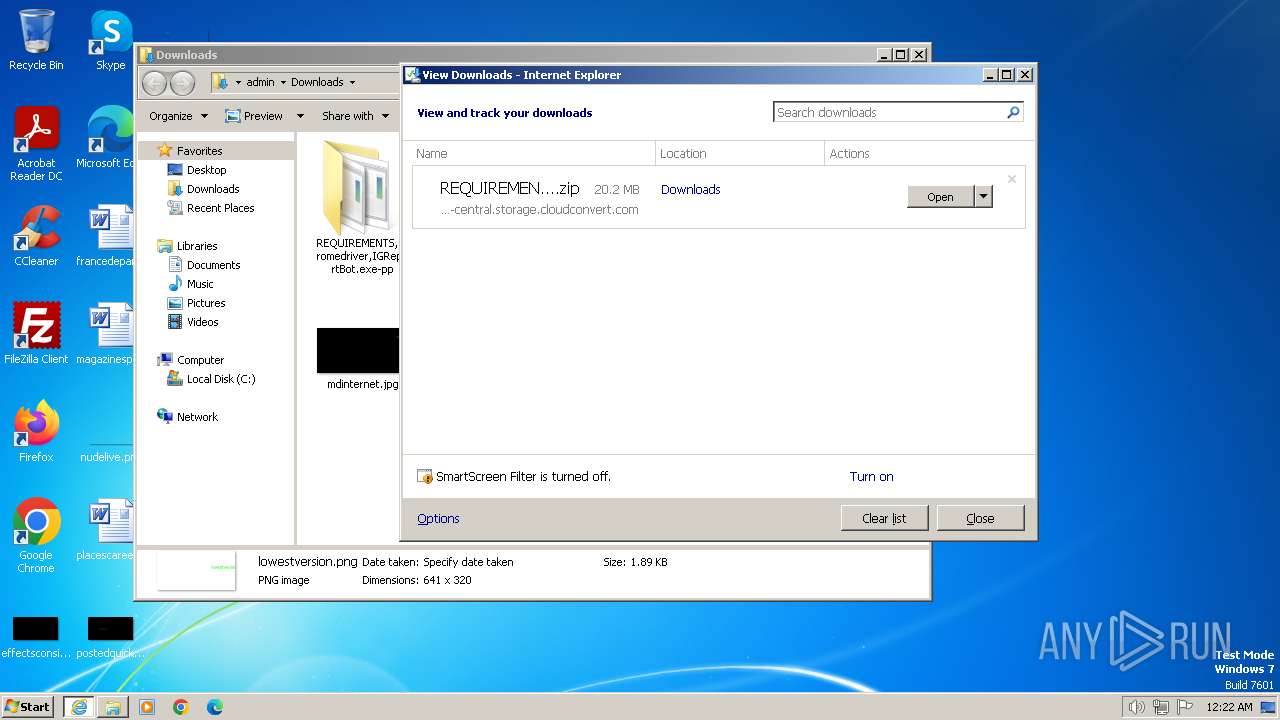The height and width of the screenshot is (720, 1280).
Task: Click the Search downloads input field
Action: (888, 112)
